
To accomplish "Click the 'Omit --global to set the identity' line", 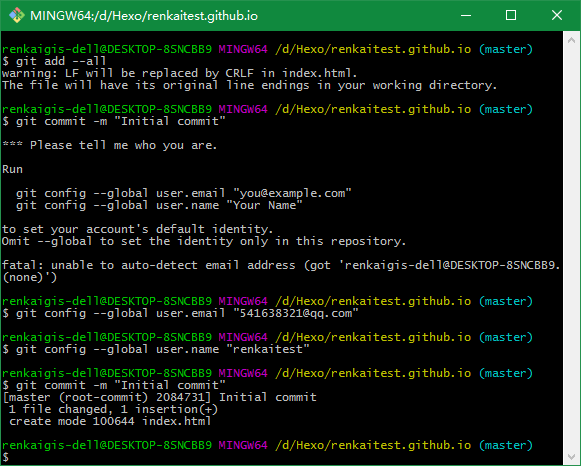I will tap(204, 241).
